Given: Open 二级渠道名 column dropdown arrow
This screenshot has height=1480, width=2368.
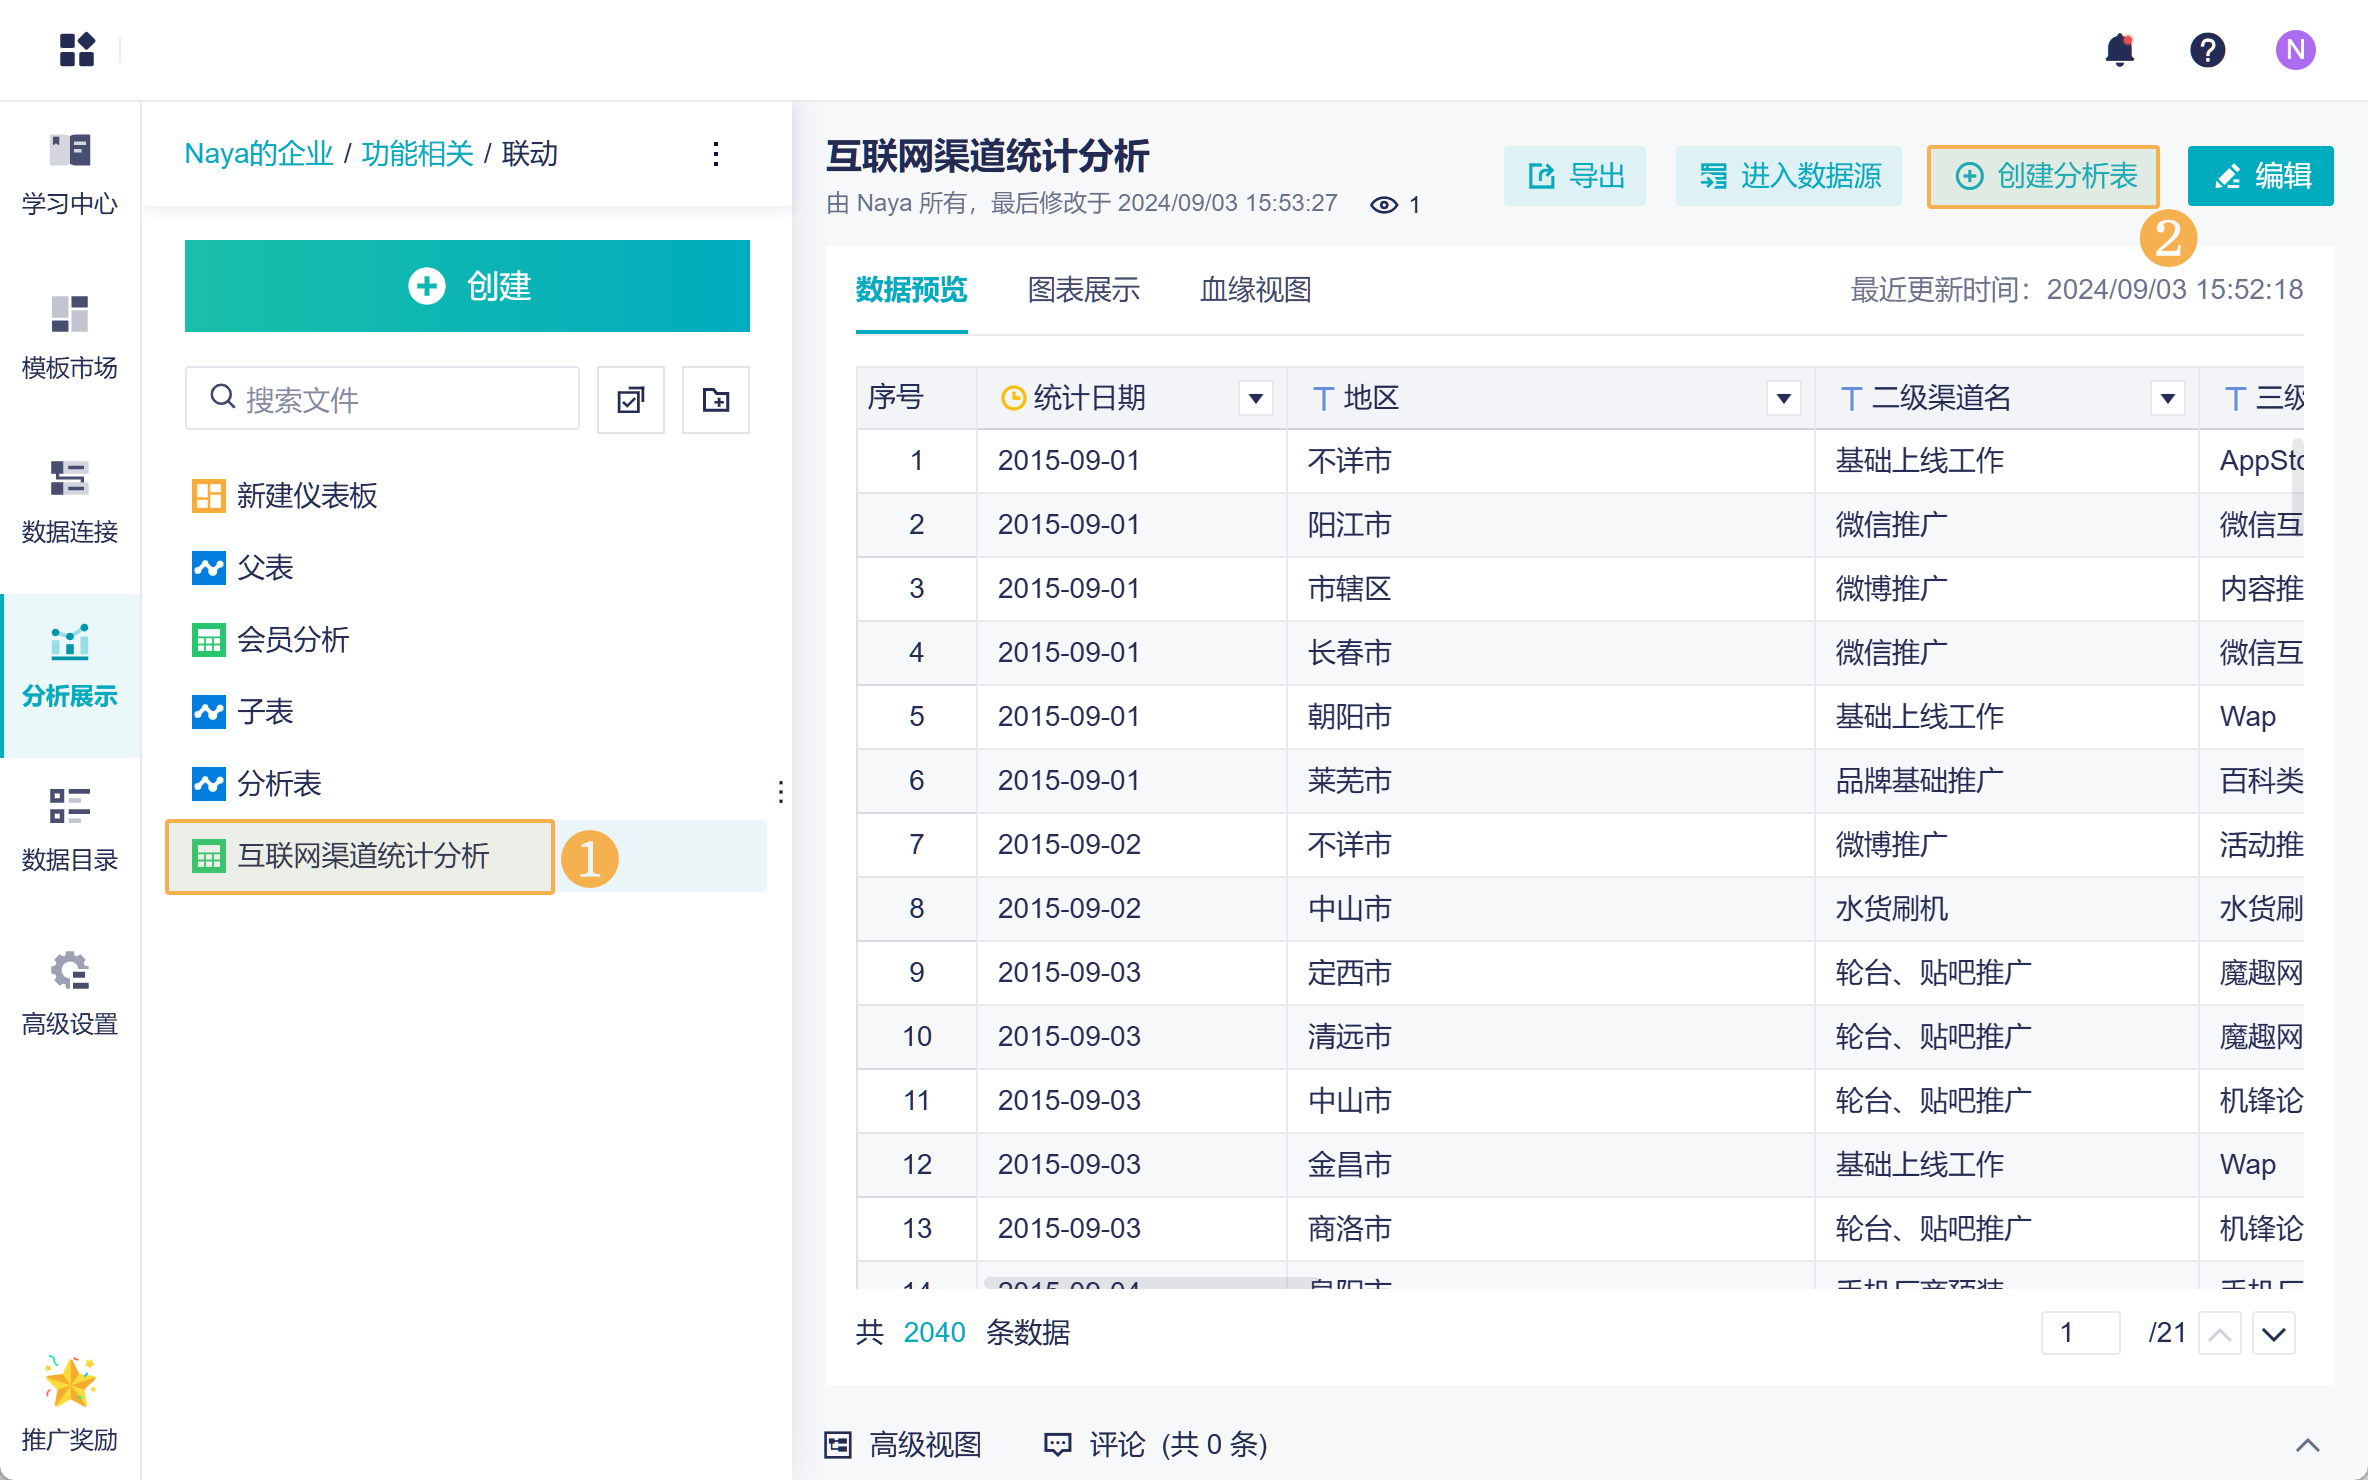Looking at the screenshot, I should [x=2168, y=398].
